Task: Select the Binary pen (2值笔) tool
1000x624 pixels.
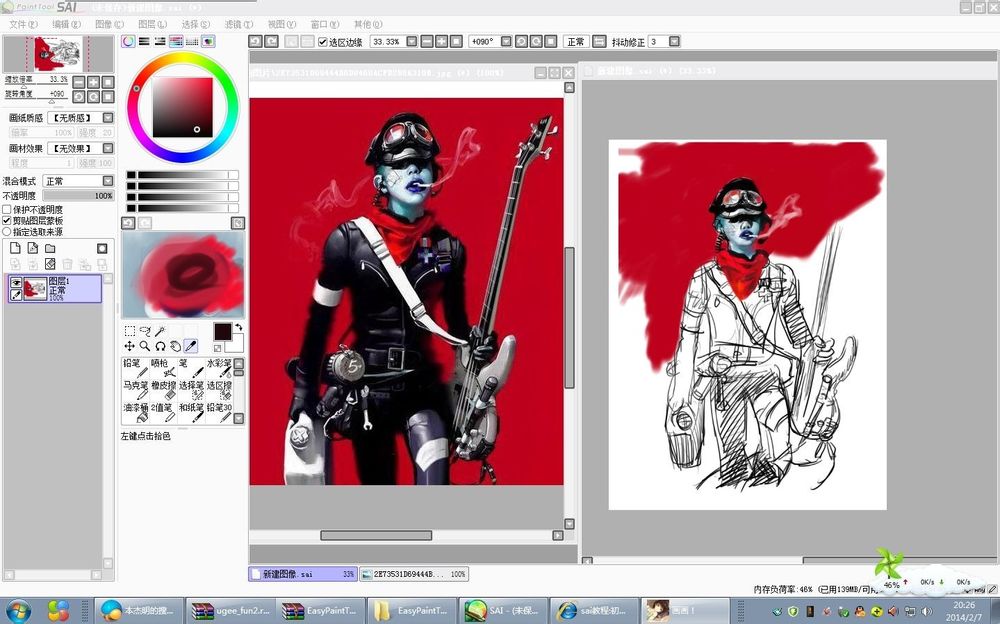Action: (x=163, y=412)
